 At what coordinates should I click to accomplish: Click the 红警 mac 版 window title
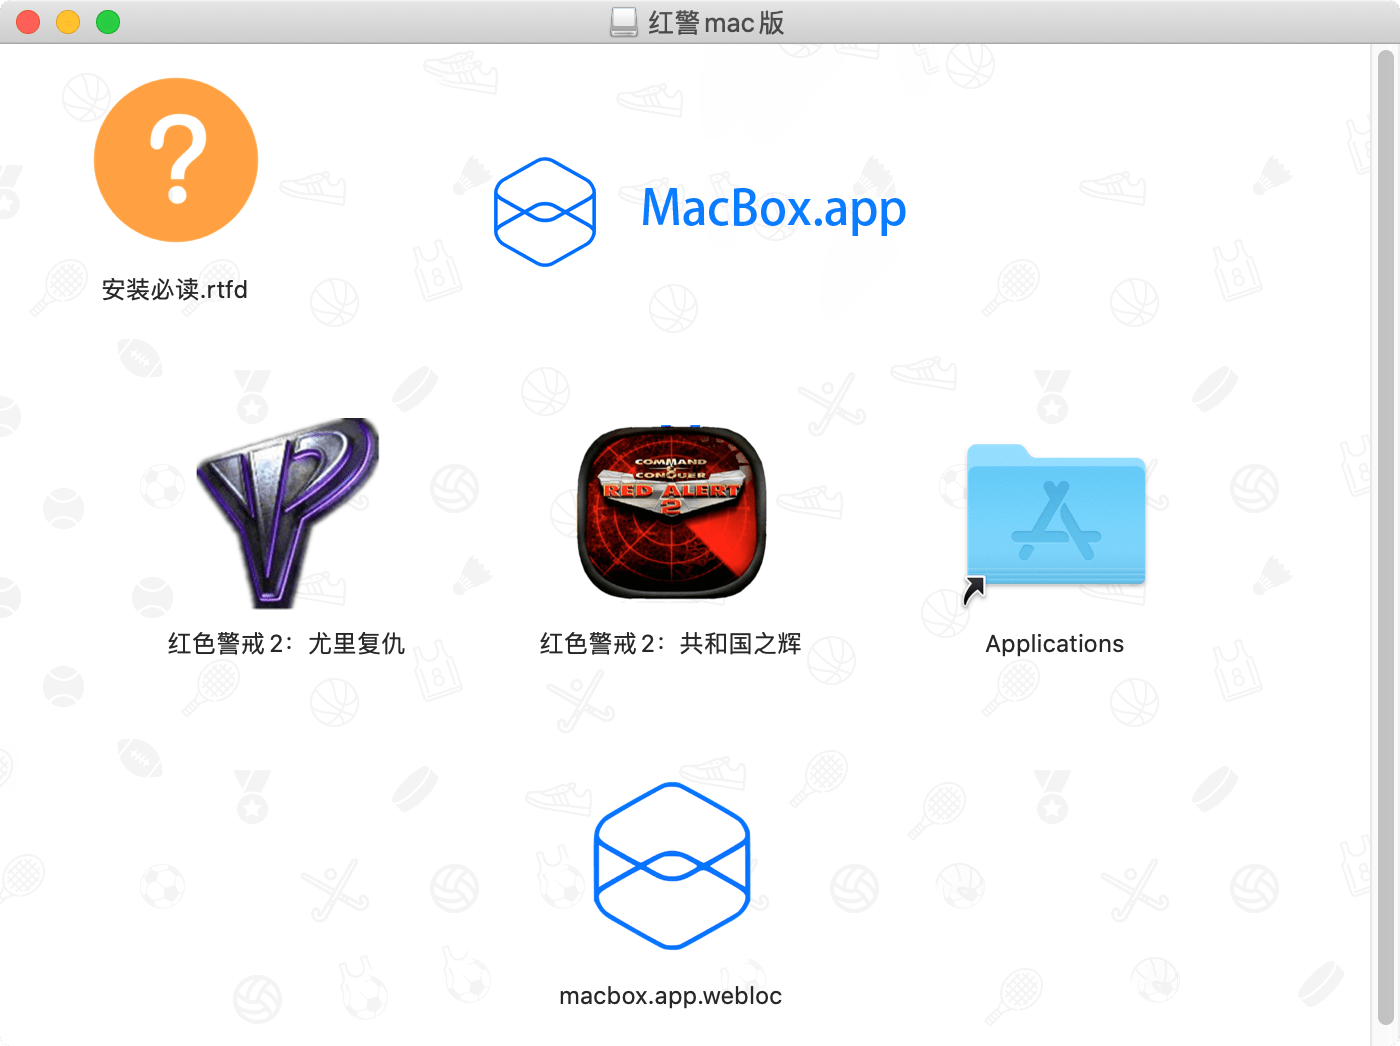click(716, 22)
